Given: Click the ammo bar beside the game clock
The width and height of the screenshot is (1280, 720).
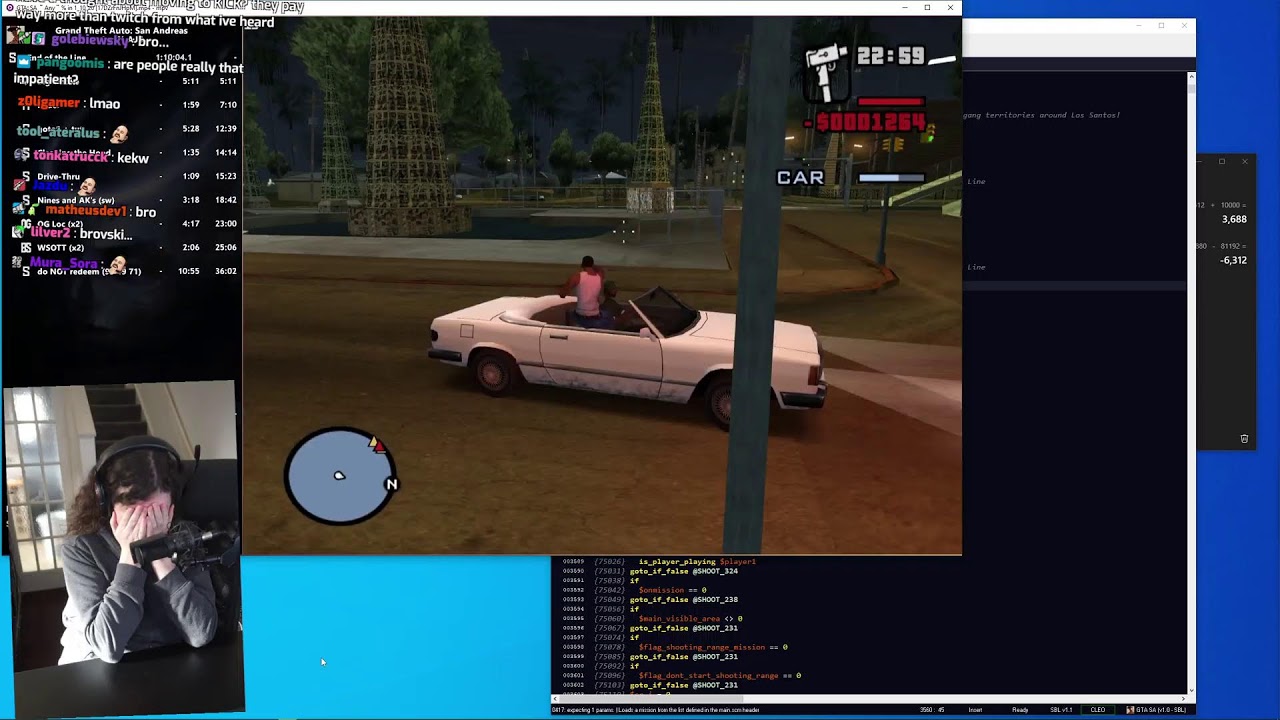Looking at the screenshot, I should [x=941, y=60].
